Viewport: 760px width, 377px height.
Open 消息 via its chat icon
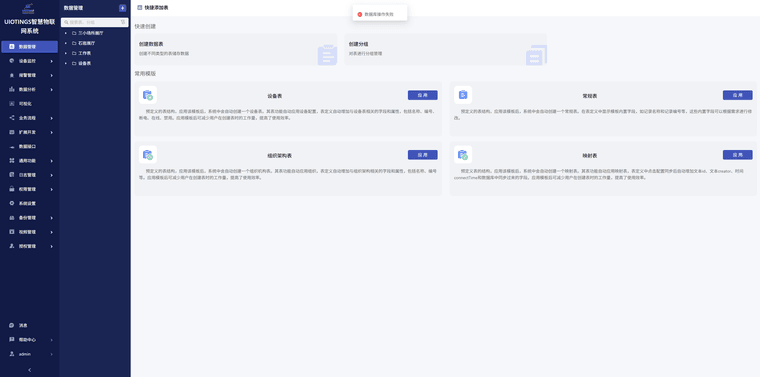pos(12,326)
